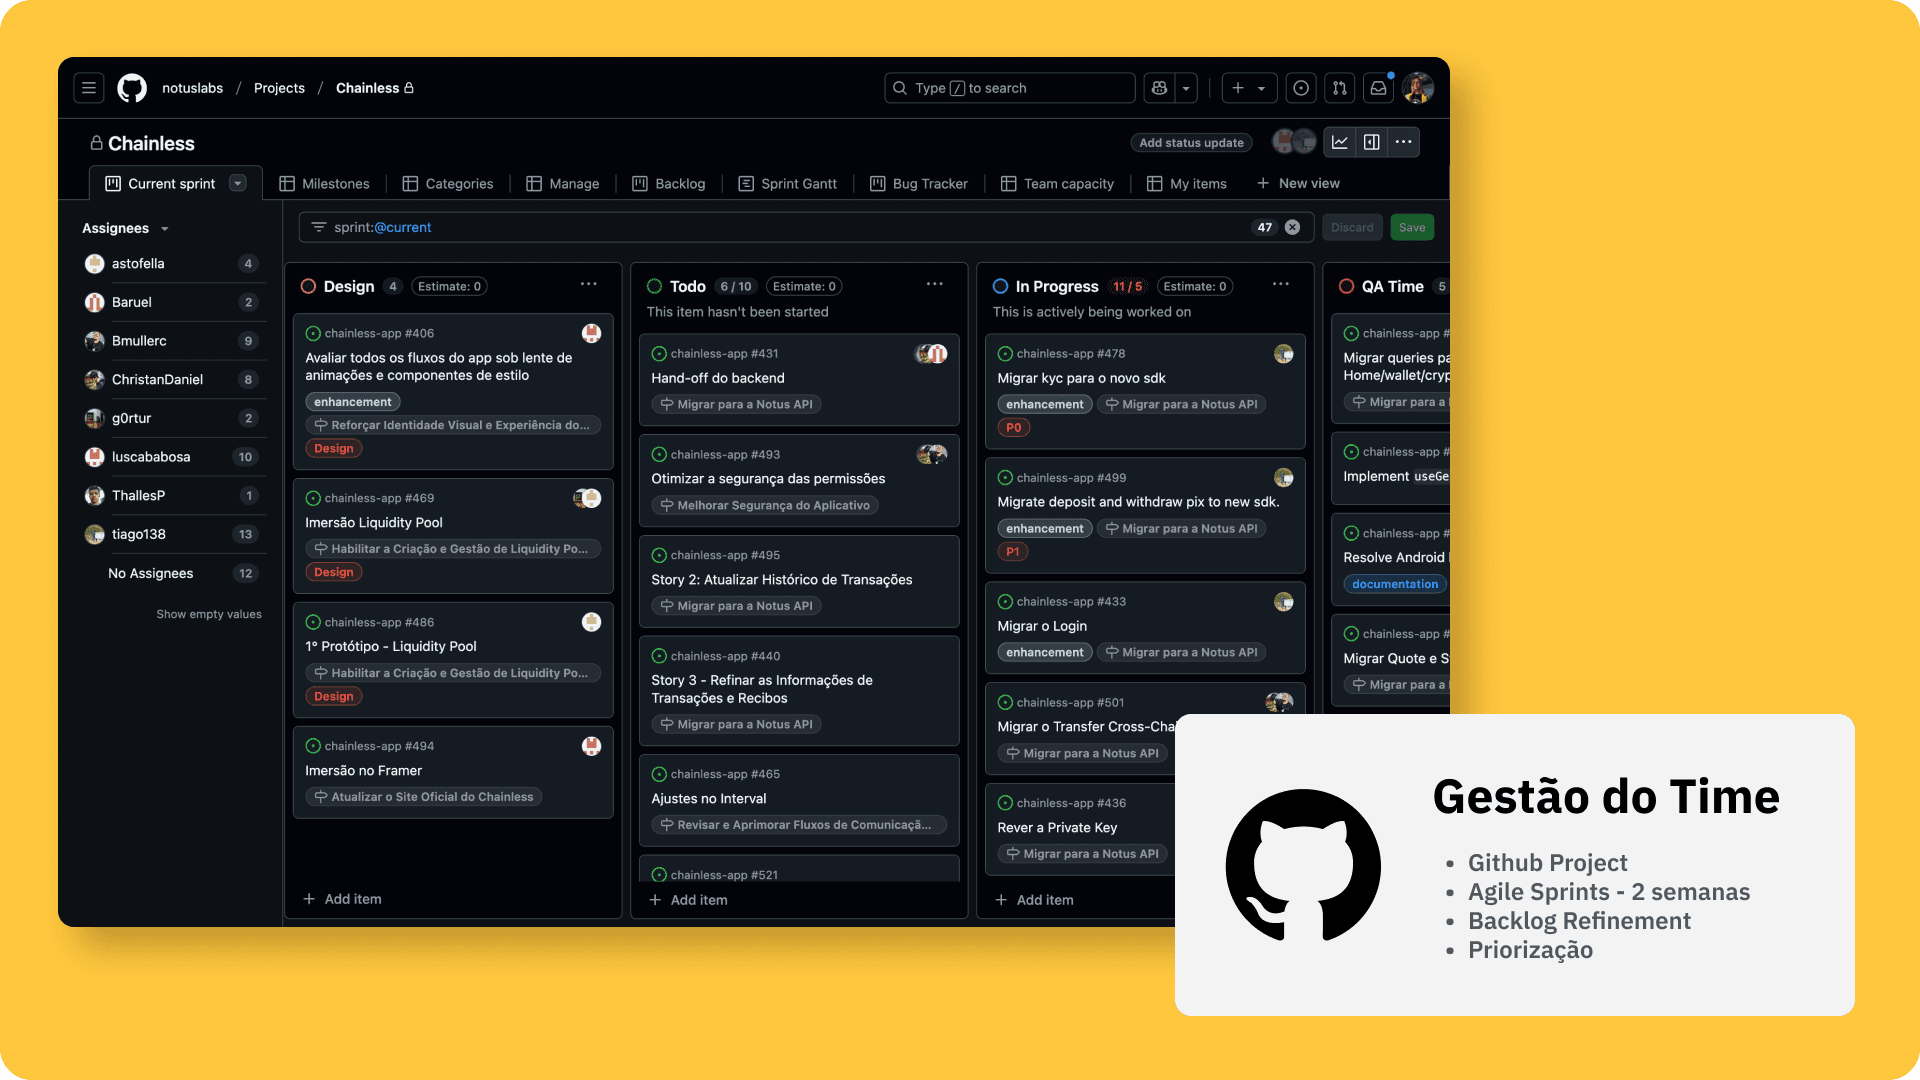Open the project insights chart icon
1920x1080 pixels.
pos(1340,142)
